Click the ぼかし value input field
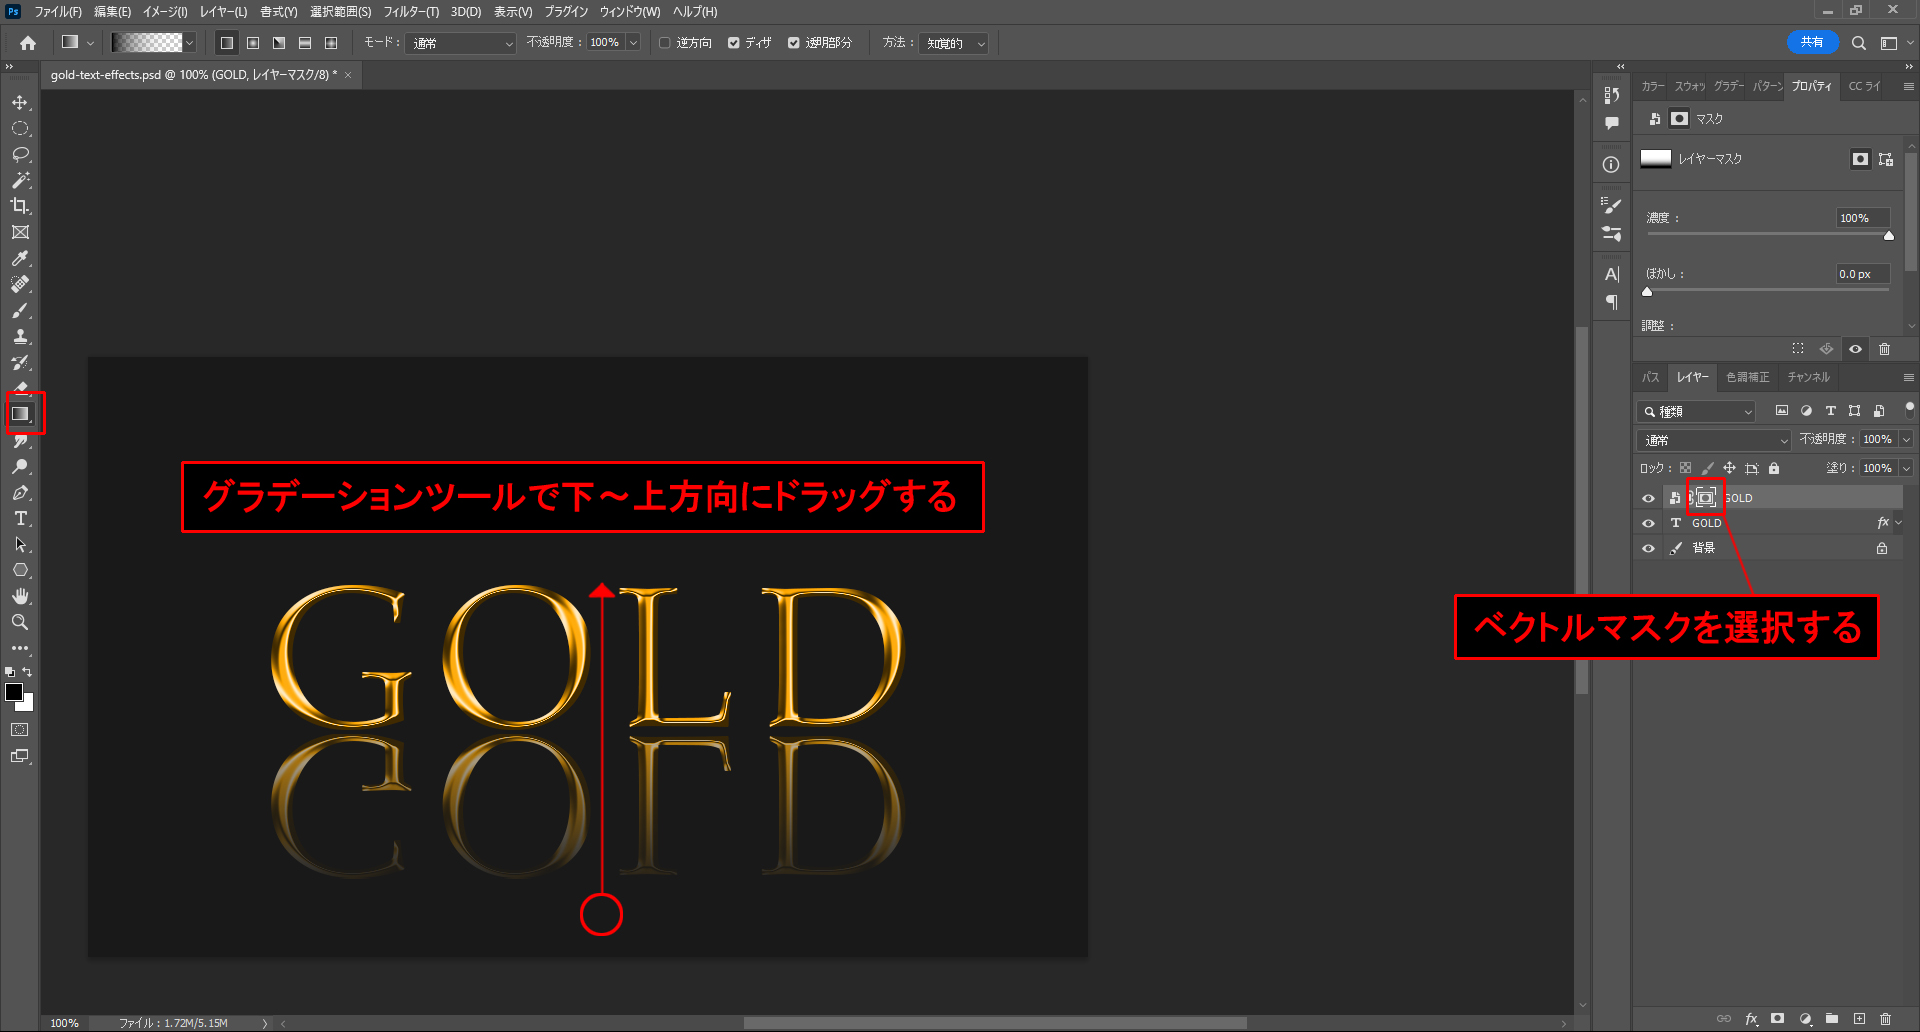This screenshot has height=1032, width=1920. click(1862, 274)
